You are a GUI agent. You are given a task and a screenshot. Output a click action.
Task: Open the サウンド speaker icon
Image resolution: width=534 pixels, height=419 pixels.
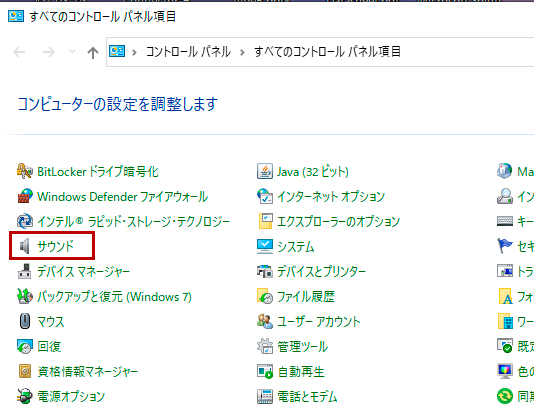pos(25,246)
